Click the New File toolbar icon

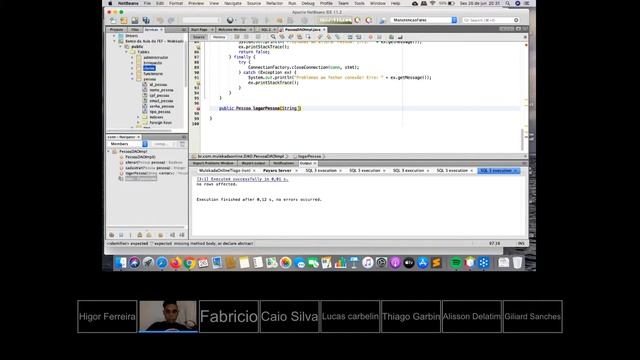[x=113, y=20]
